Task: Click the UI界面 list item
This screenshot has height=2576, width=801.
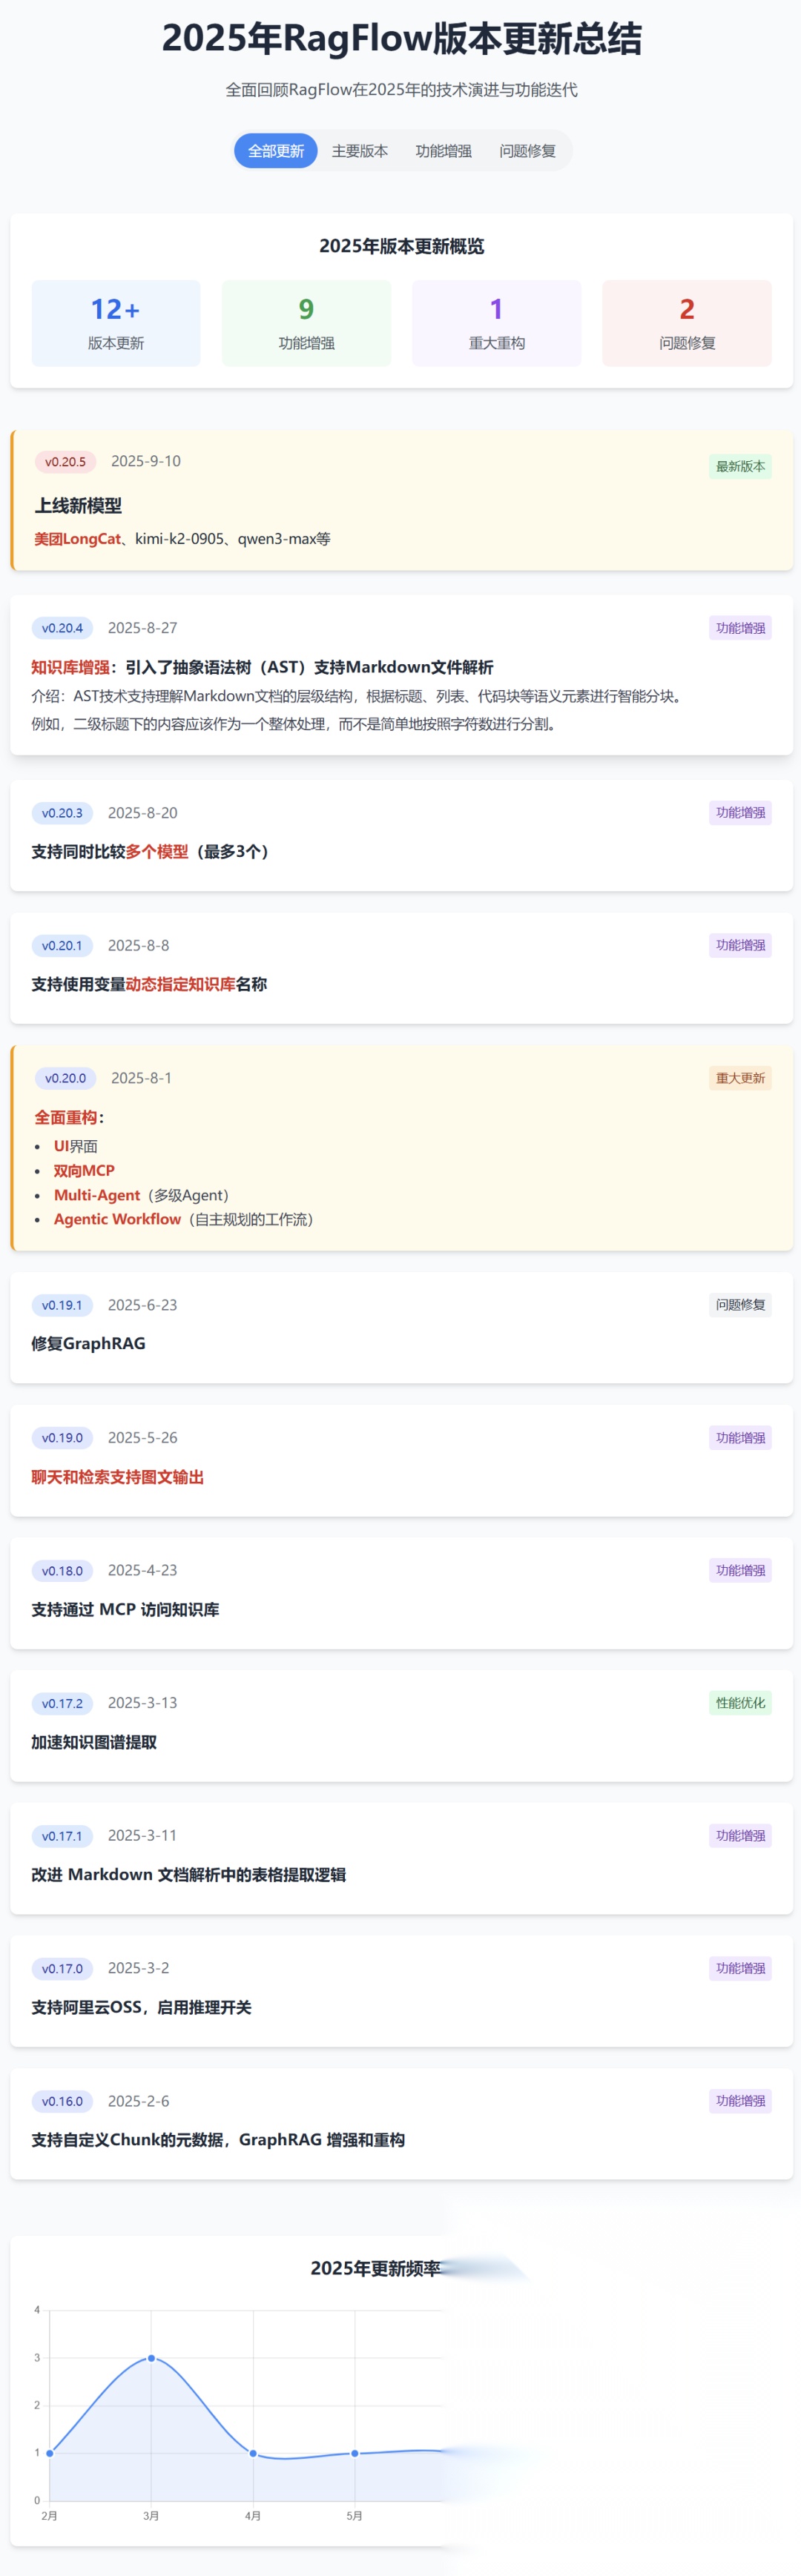Action: click(x=76, y=1147)
